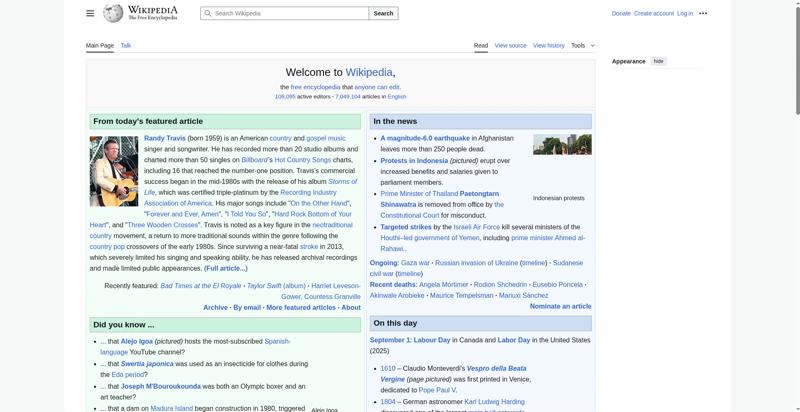Open the Storms of Life album link
800x412 pixels.
click(342, 182)
